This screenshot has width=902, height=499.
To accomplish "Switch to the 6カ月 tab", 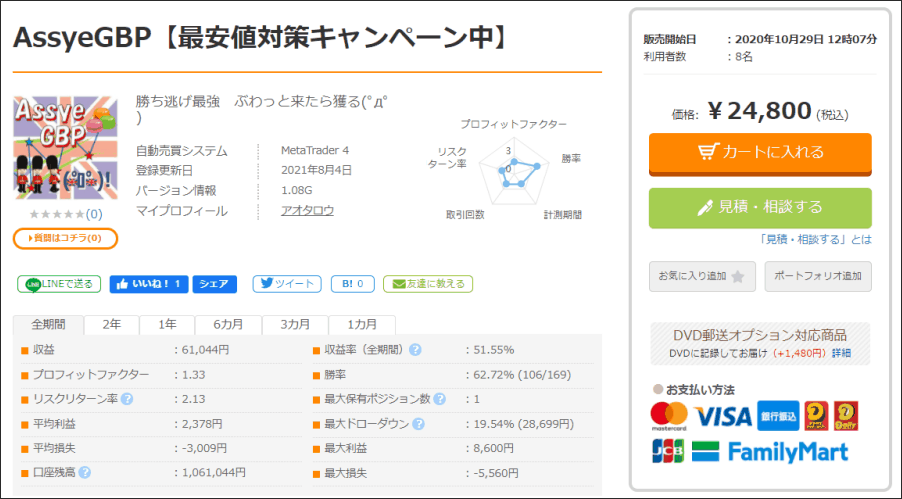I will point(228,325).
